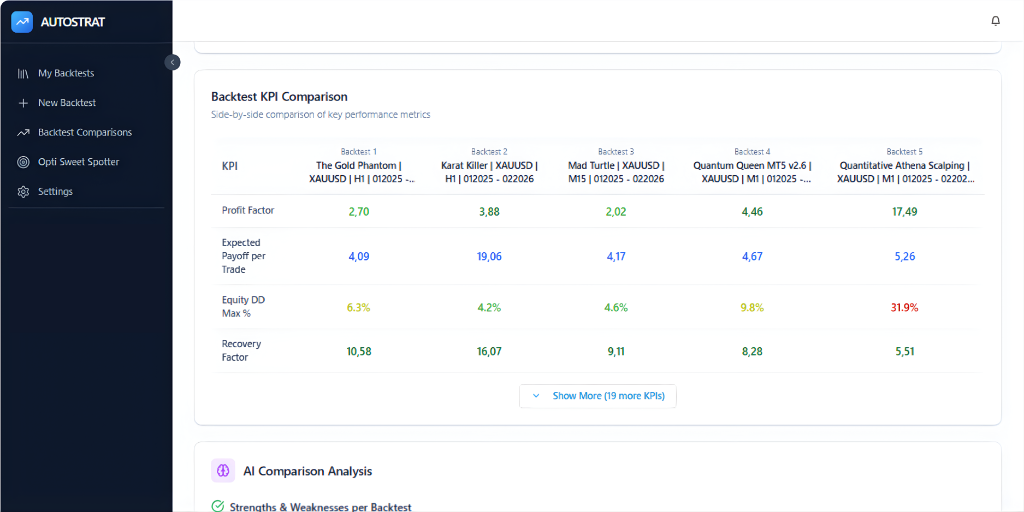The image size is (1024, 512).
Task: Open the notifications bell
Action: click(x=995, y=21)
